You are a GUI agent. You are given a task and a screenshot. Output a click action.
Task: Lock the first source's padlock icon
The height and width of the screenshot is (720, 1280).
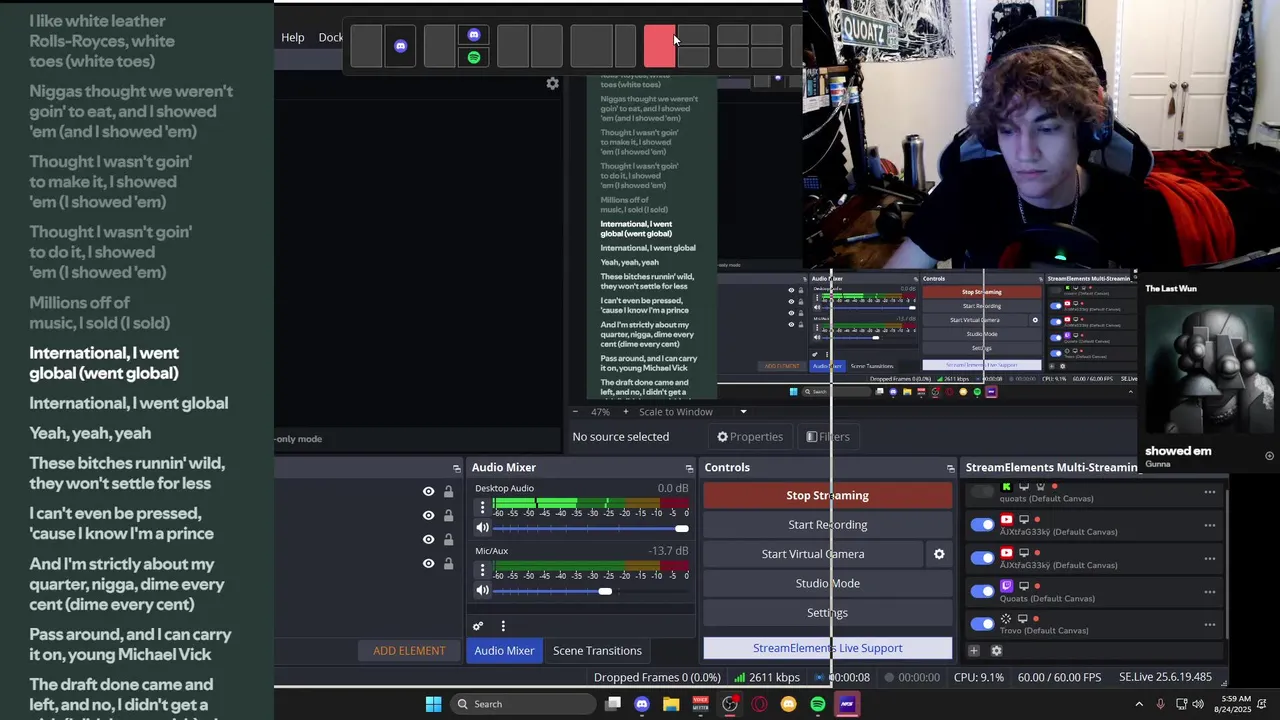point(448,491)
